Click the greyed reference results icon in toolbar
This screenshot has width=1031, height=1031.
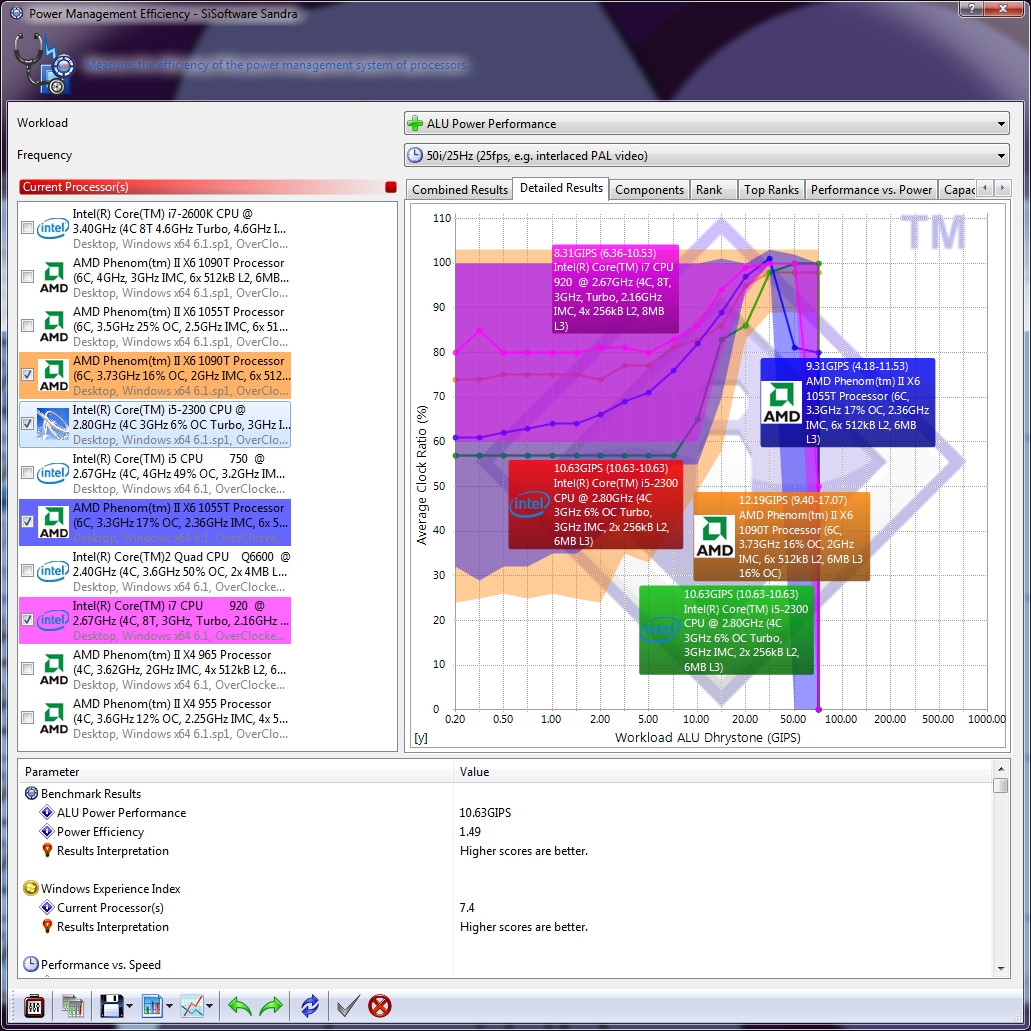[x=72, y=1005]
